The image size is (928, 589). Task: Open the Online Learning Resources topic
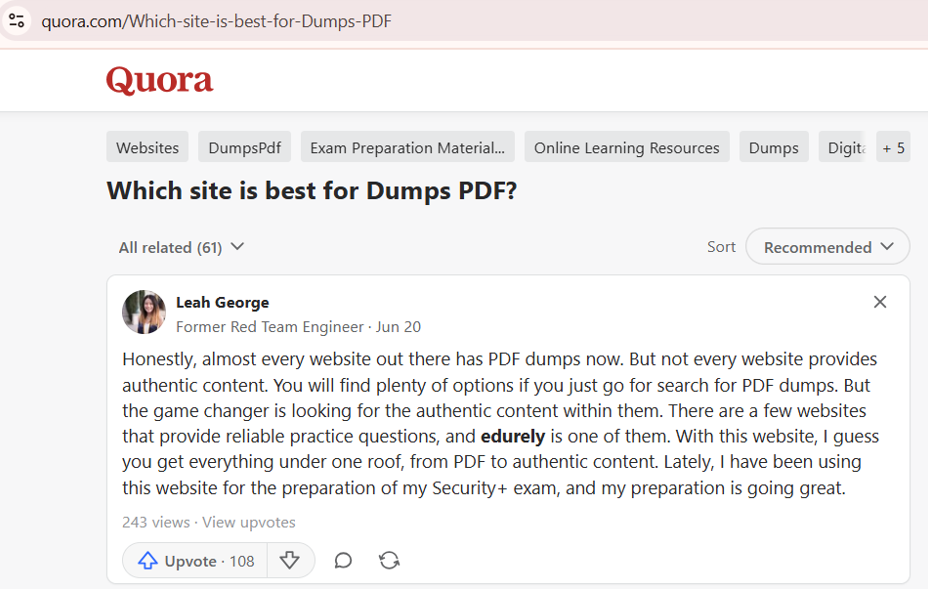tap(626, 147)
